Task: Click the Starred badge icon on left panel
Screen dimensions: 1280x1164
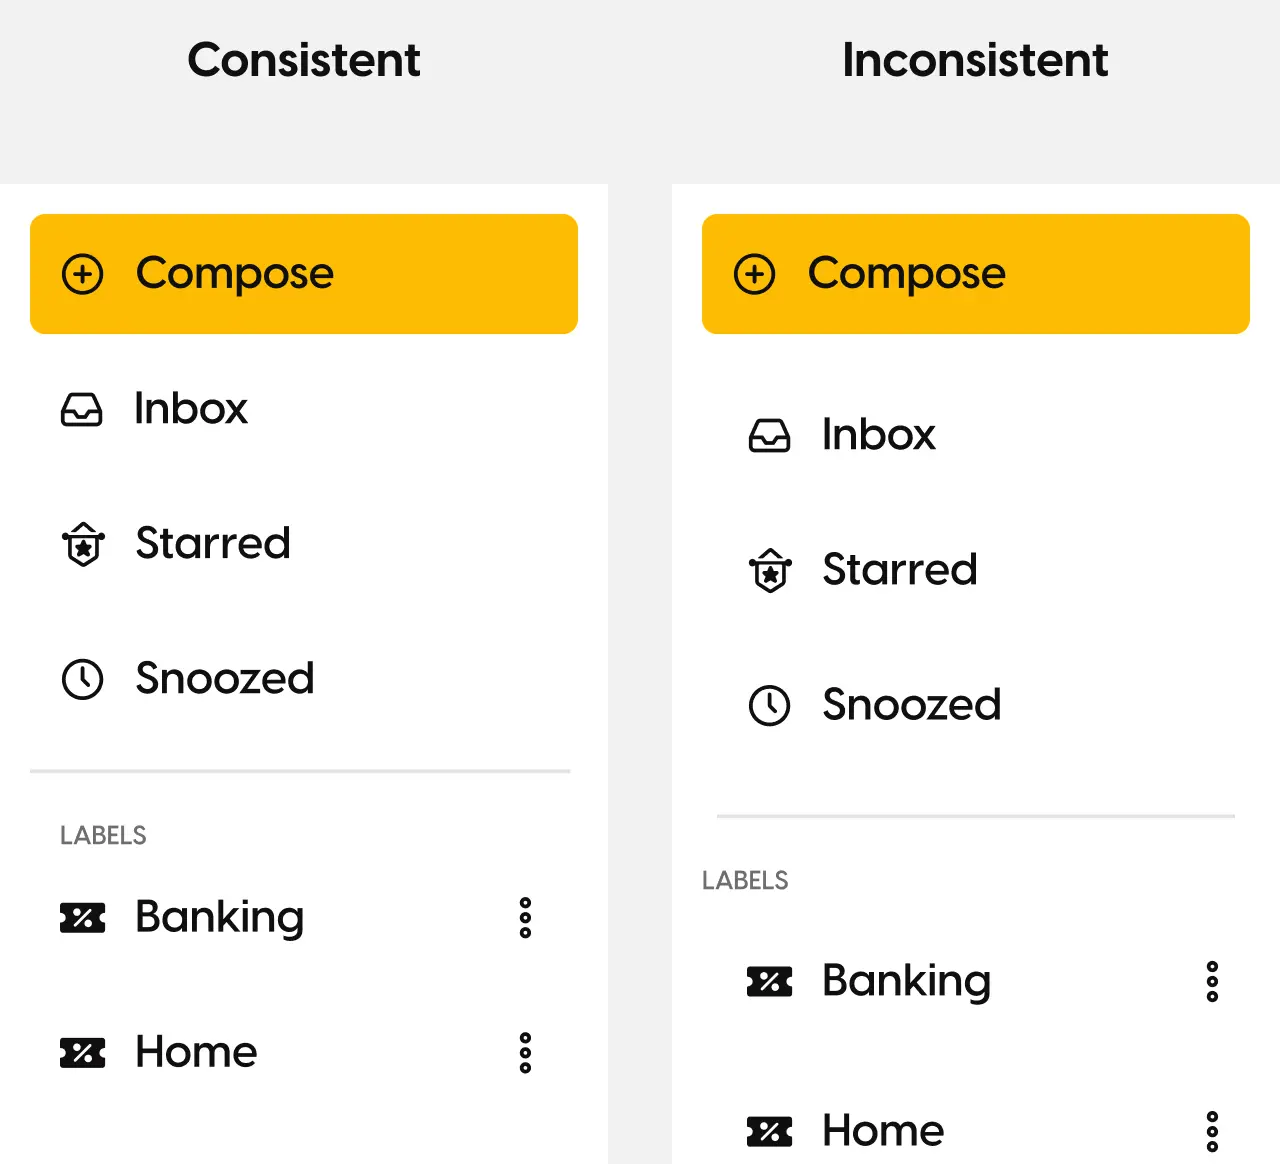Action: click(83, 544)
